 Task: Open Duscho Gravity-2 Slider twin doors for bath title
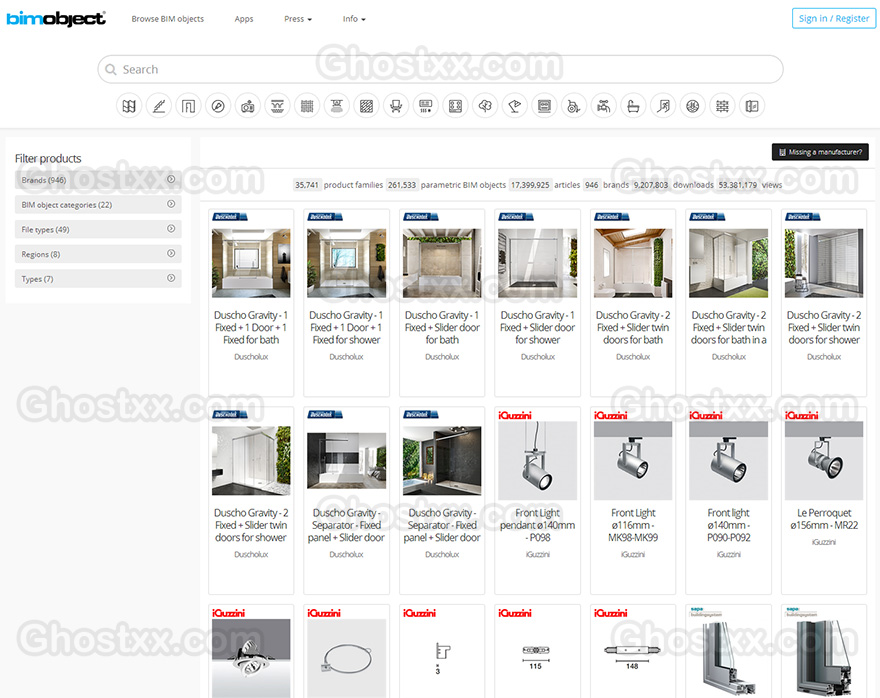pyautogui.click(x=633, y=328)
